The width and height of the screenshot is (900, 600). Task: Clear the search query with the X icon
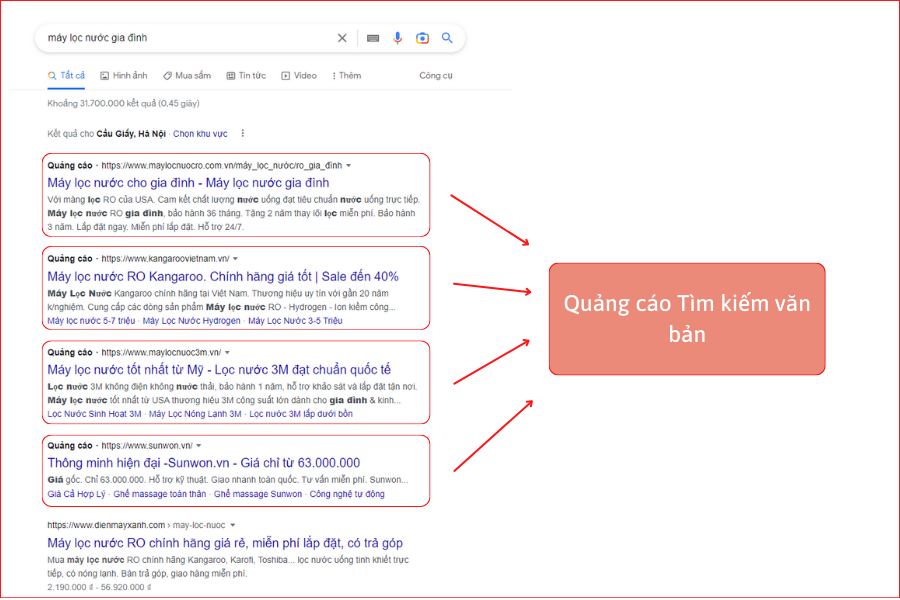(x=342, y=38)
